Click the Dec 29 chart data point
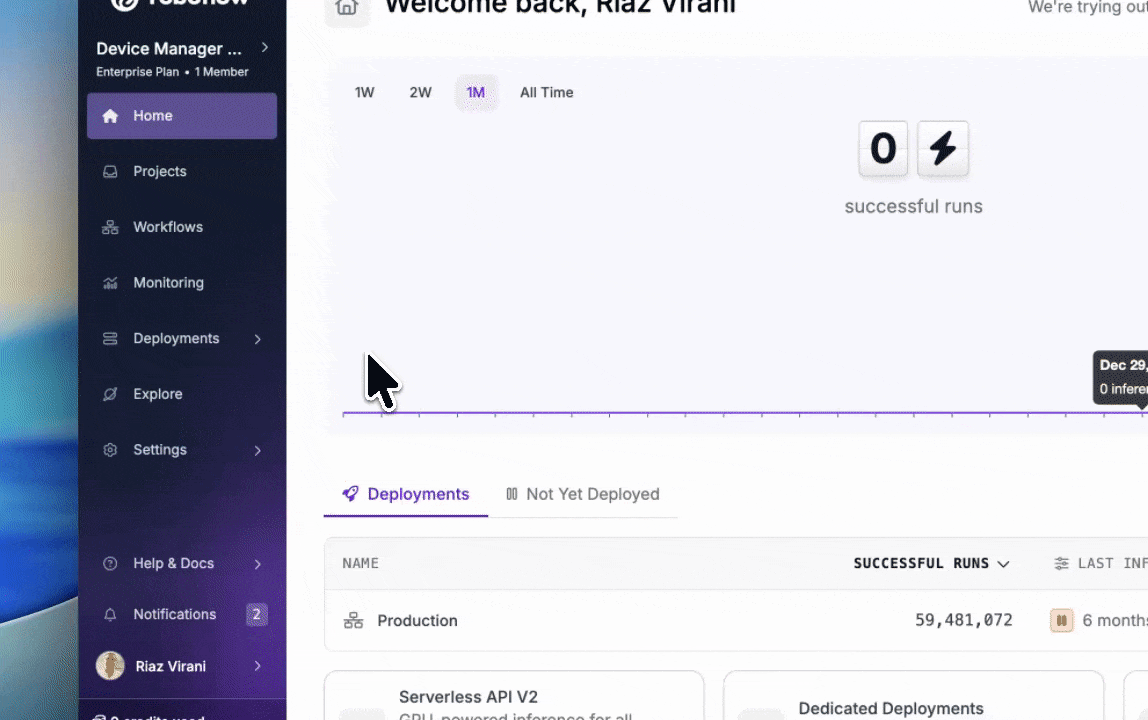 click(x=1142, y=412)
